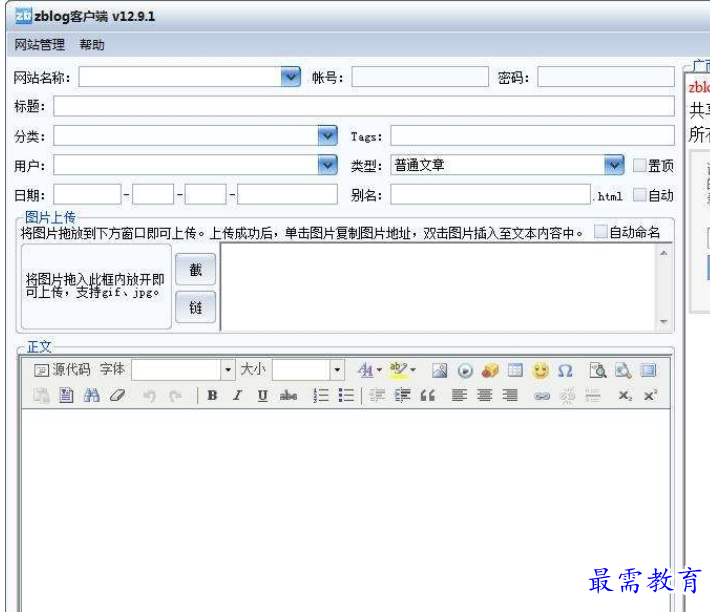Viewport: 710px width, 612px height.
Task: Click the image drop zone box
Action: [x=96, y=287]
